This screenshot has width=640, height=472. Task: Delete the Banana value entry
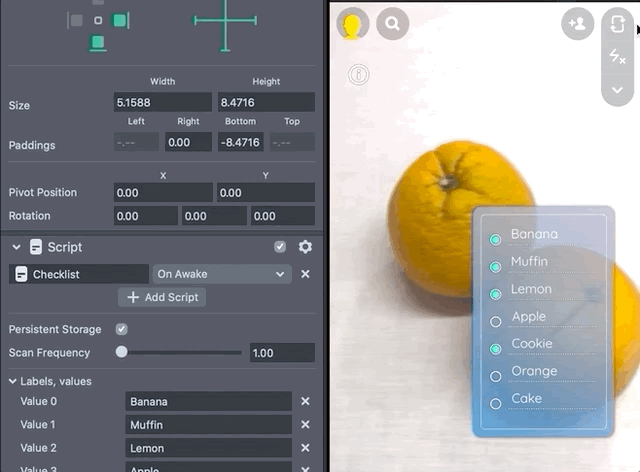click(x=305, y=402)
